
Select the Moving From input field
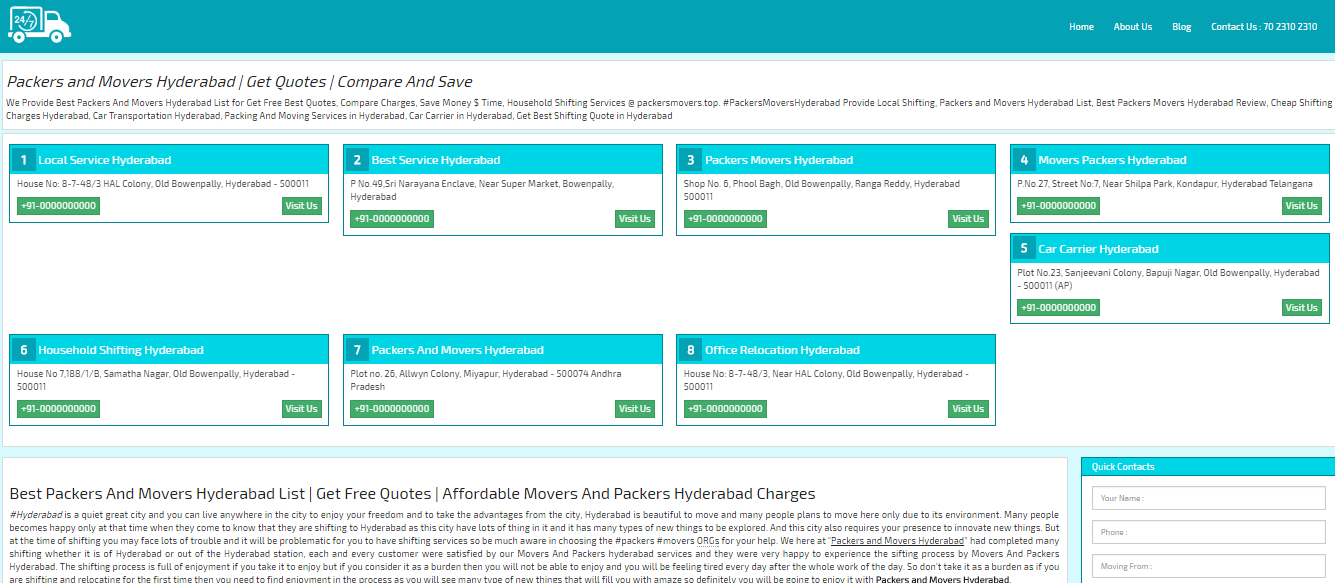[x=1208, y=566]
